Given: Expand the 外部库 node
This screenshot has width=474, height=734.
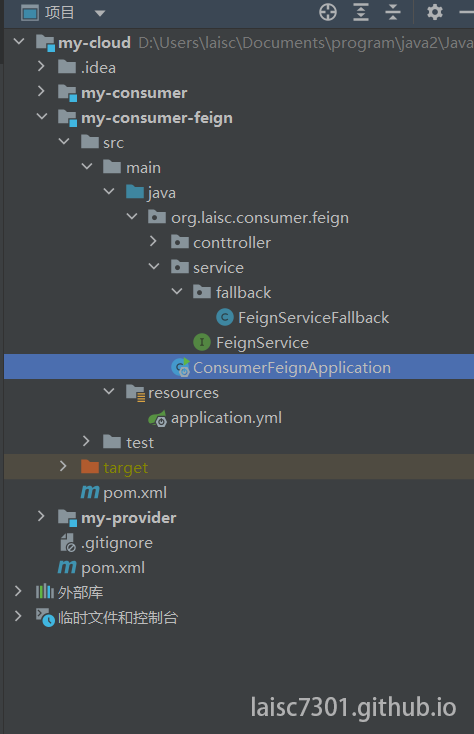Looking at the screenshot, I should 18,591.
